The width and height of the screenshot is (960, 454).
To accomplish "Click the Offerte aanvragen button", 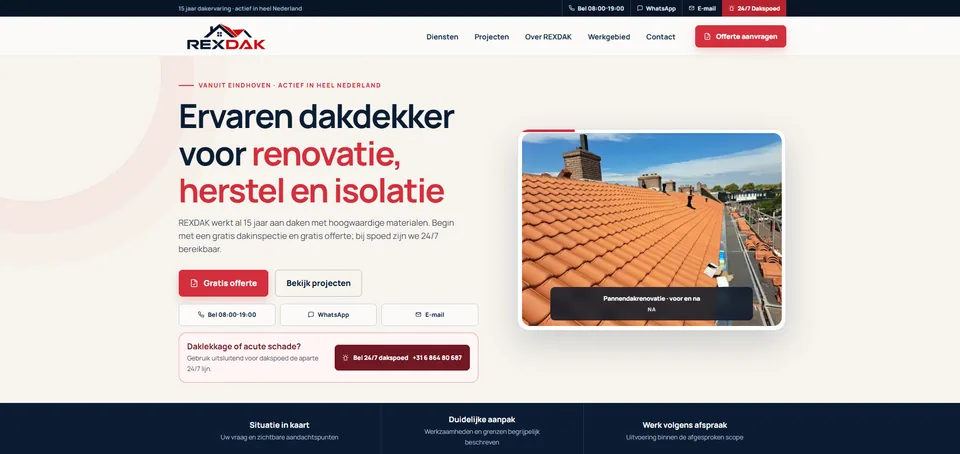I will pyautogui.click(x=740, y=36).
